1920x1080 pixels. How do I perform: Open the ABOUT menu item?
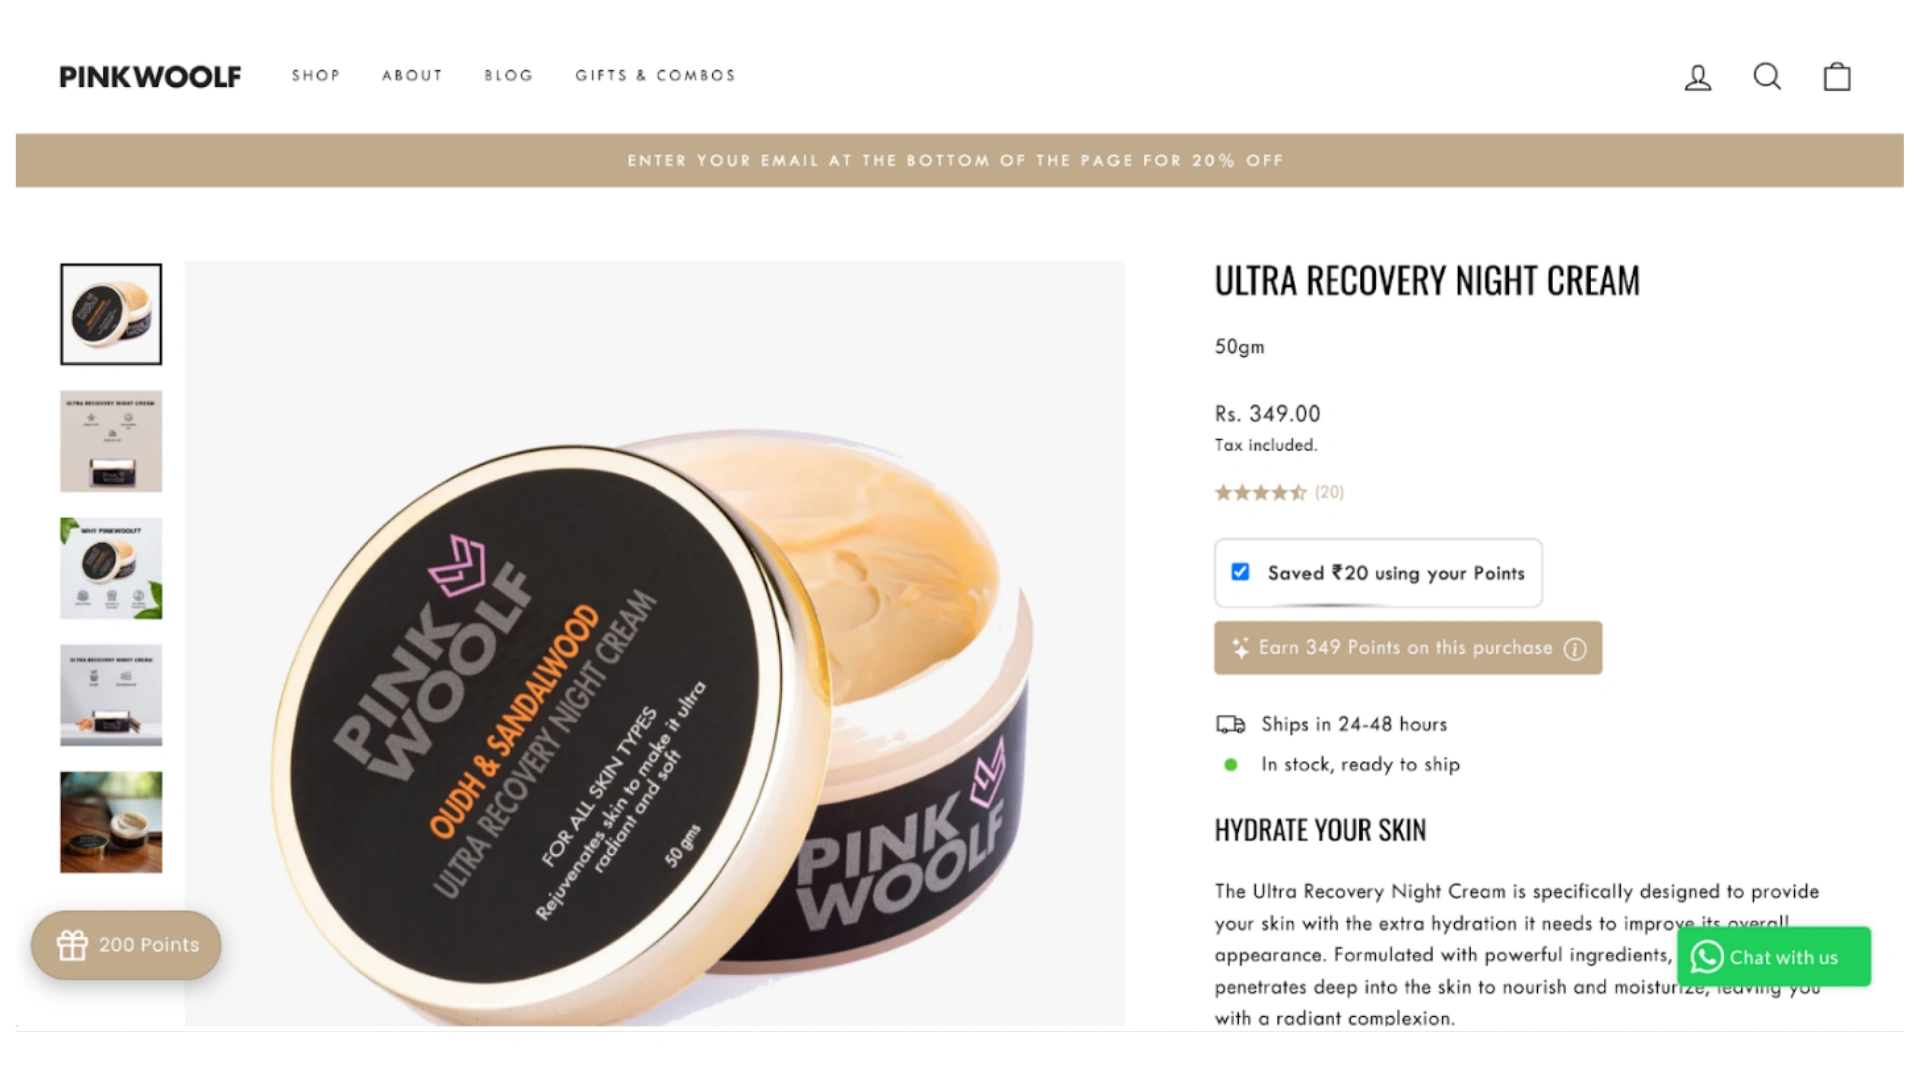pos(412,75)
